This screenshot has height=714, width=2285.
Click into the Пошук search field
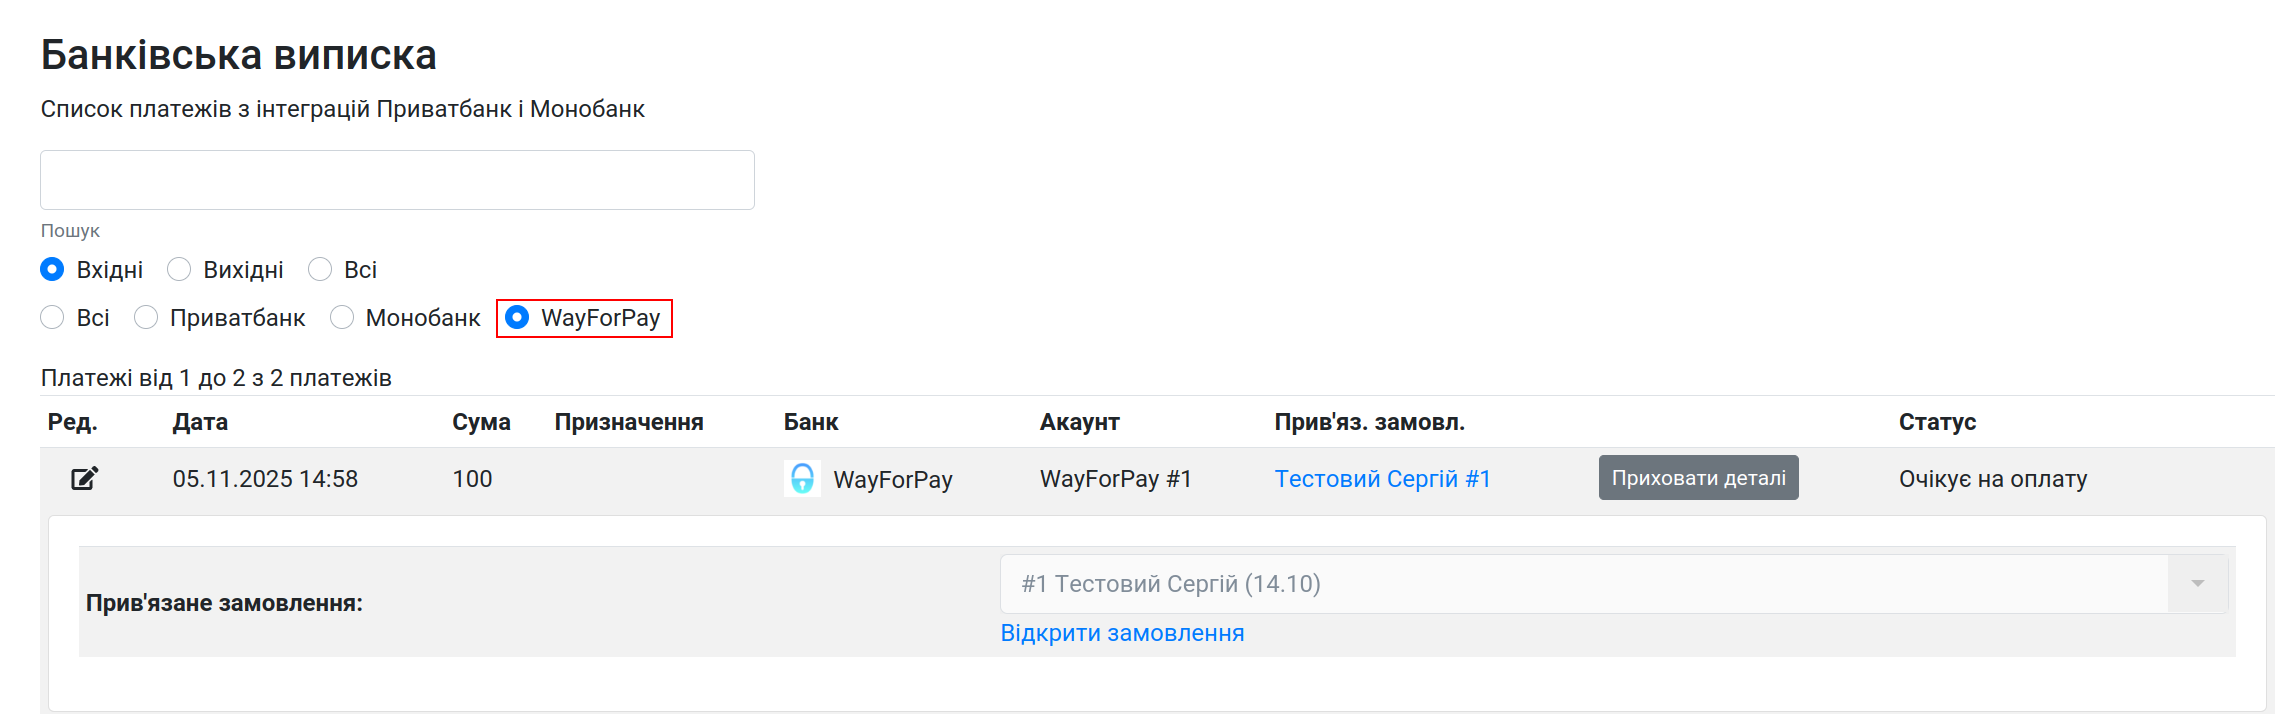pos(397,180)
